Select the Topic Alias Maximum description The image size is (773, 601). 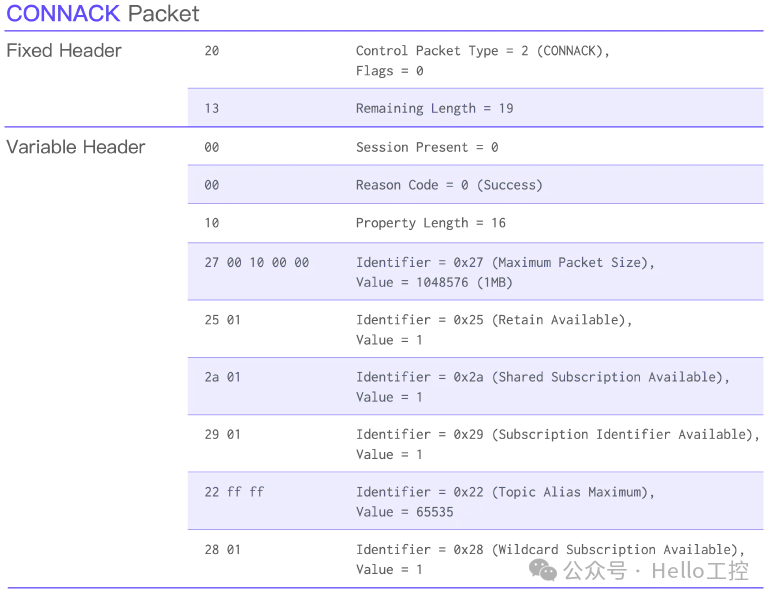click(505, 502)
